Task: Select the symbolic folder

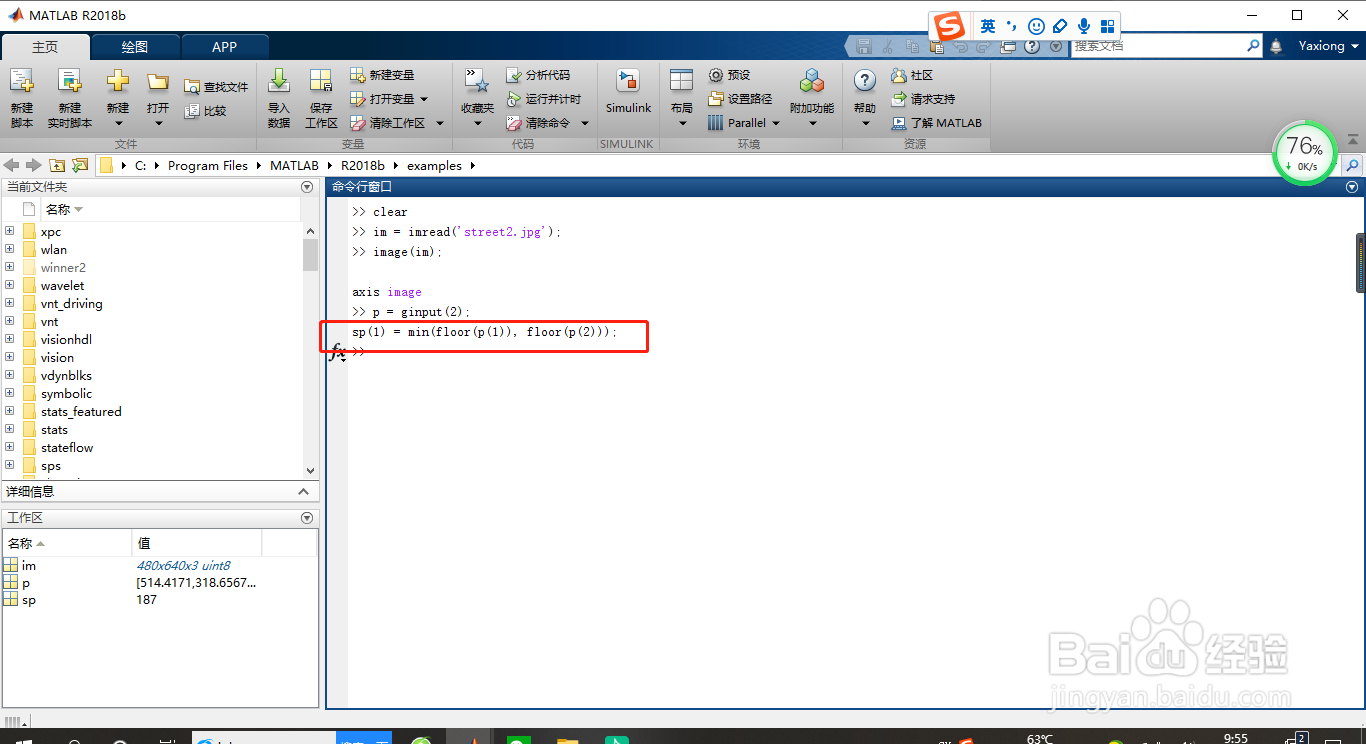Action: (66, 394)
